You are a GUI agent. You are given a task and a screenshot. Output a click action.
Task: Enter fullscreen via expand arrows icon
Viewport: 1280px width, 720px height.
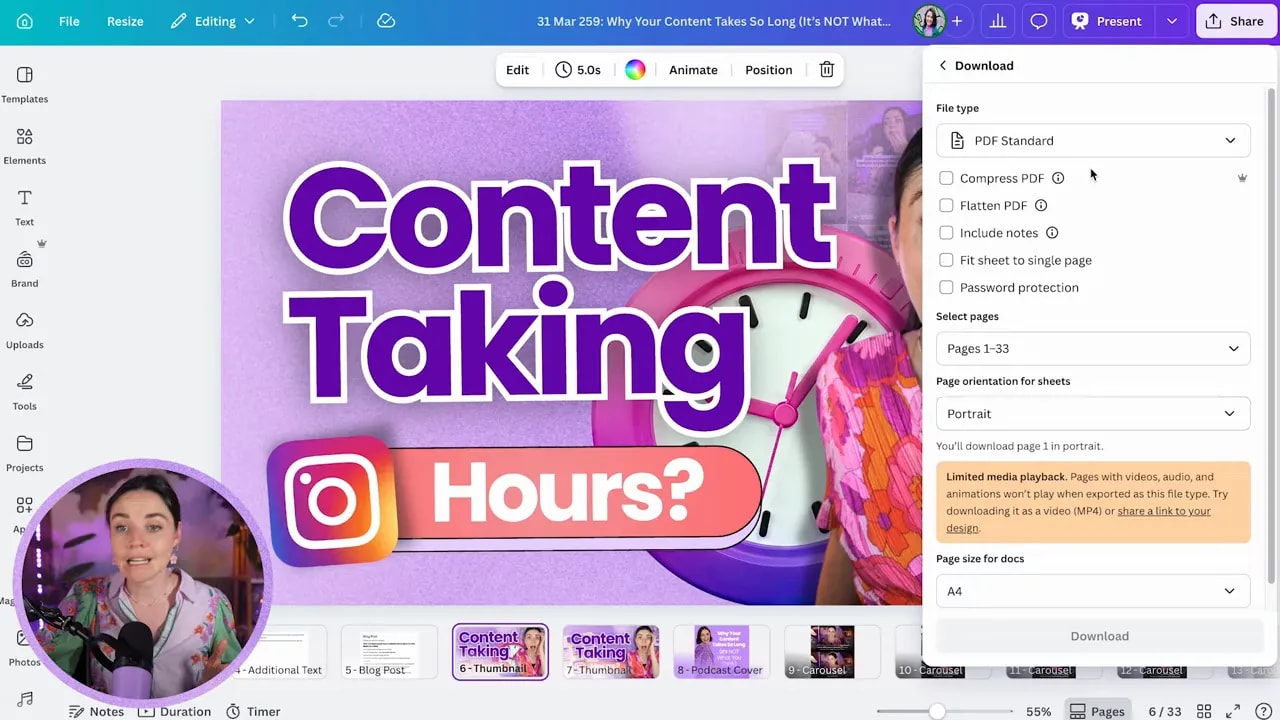tap(1233, 711)
